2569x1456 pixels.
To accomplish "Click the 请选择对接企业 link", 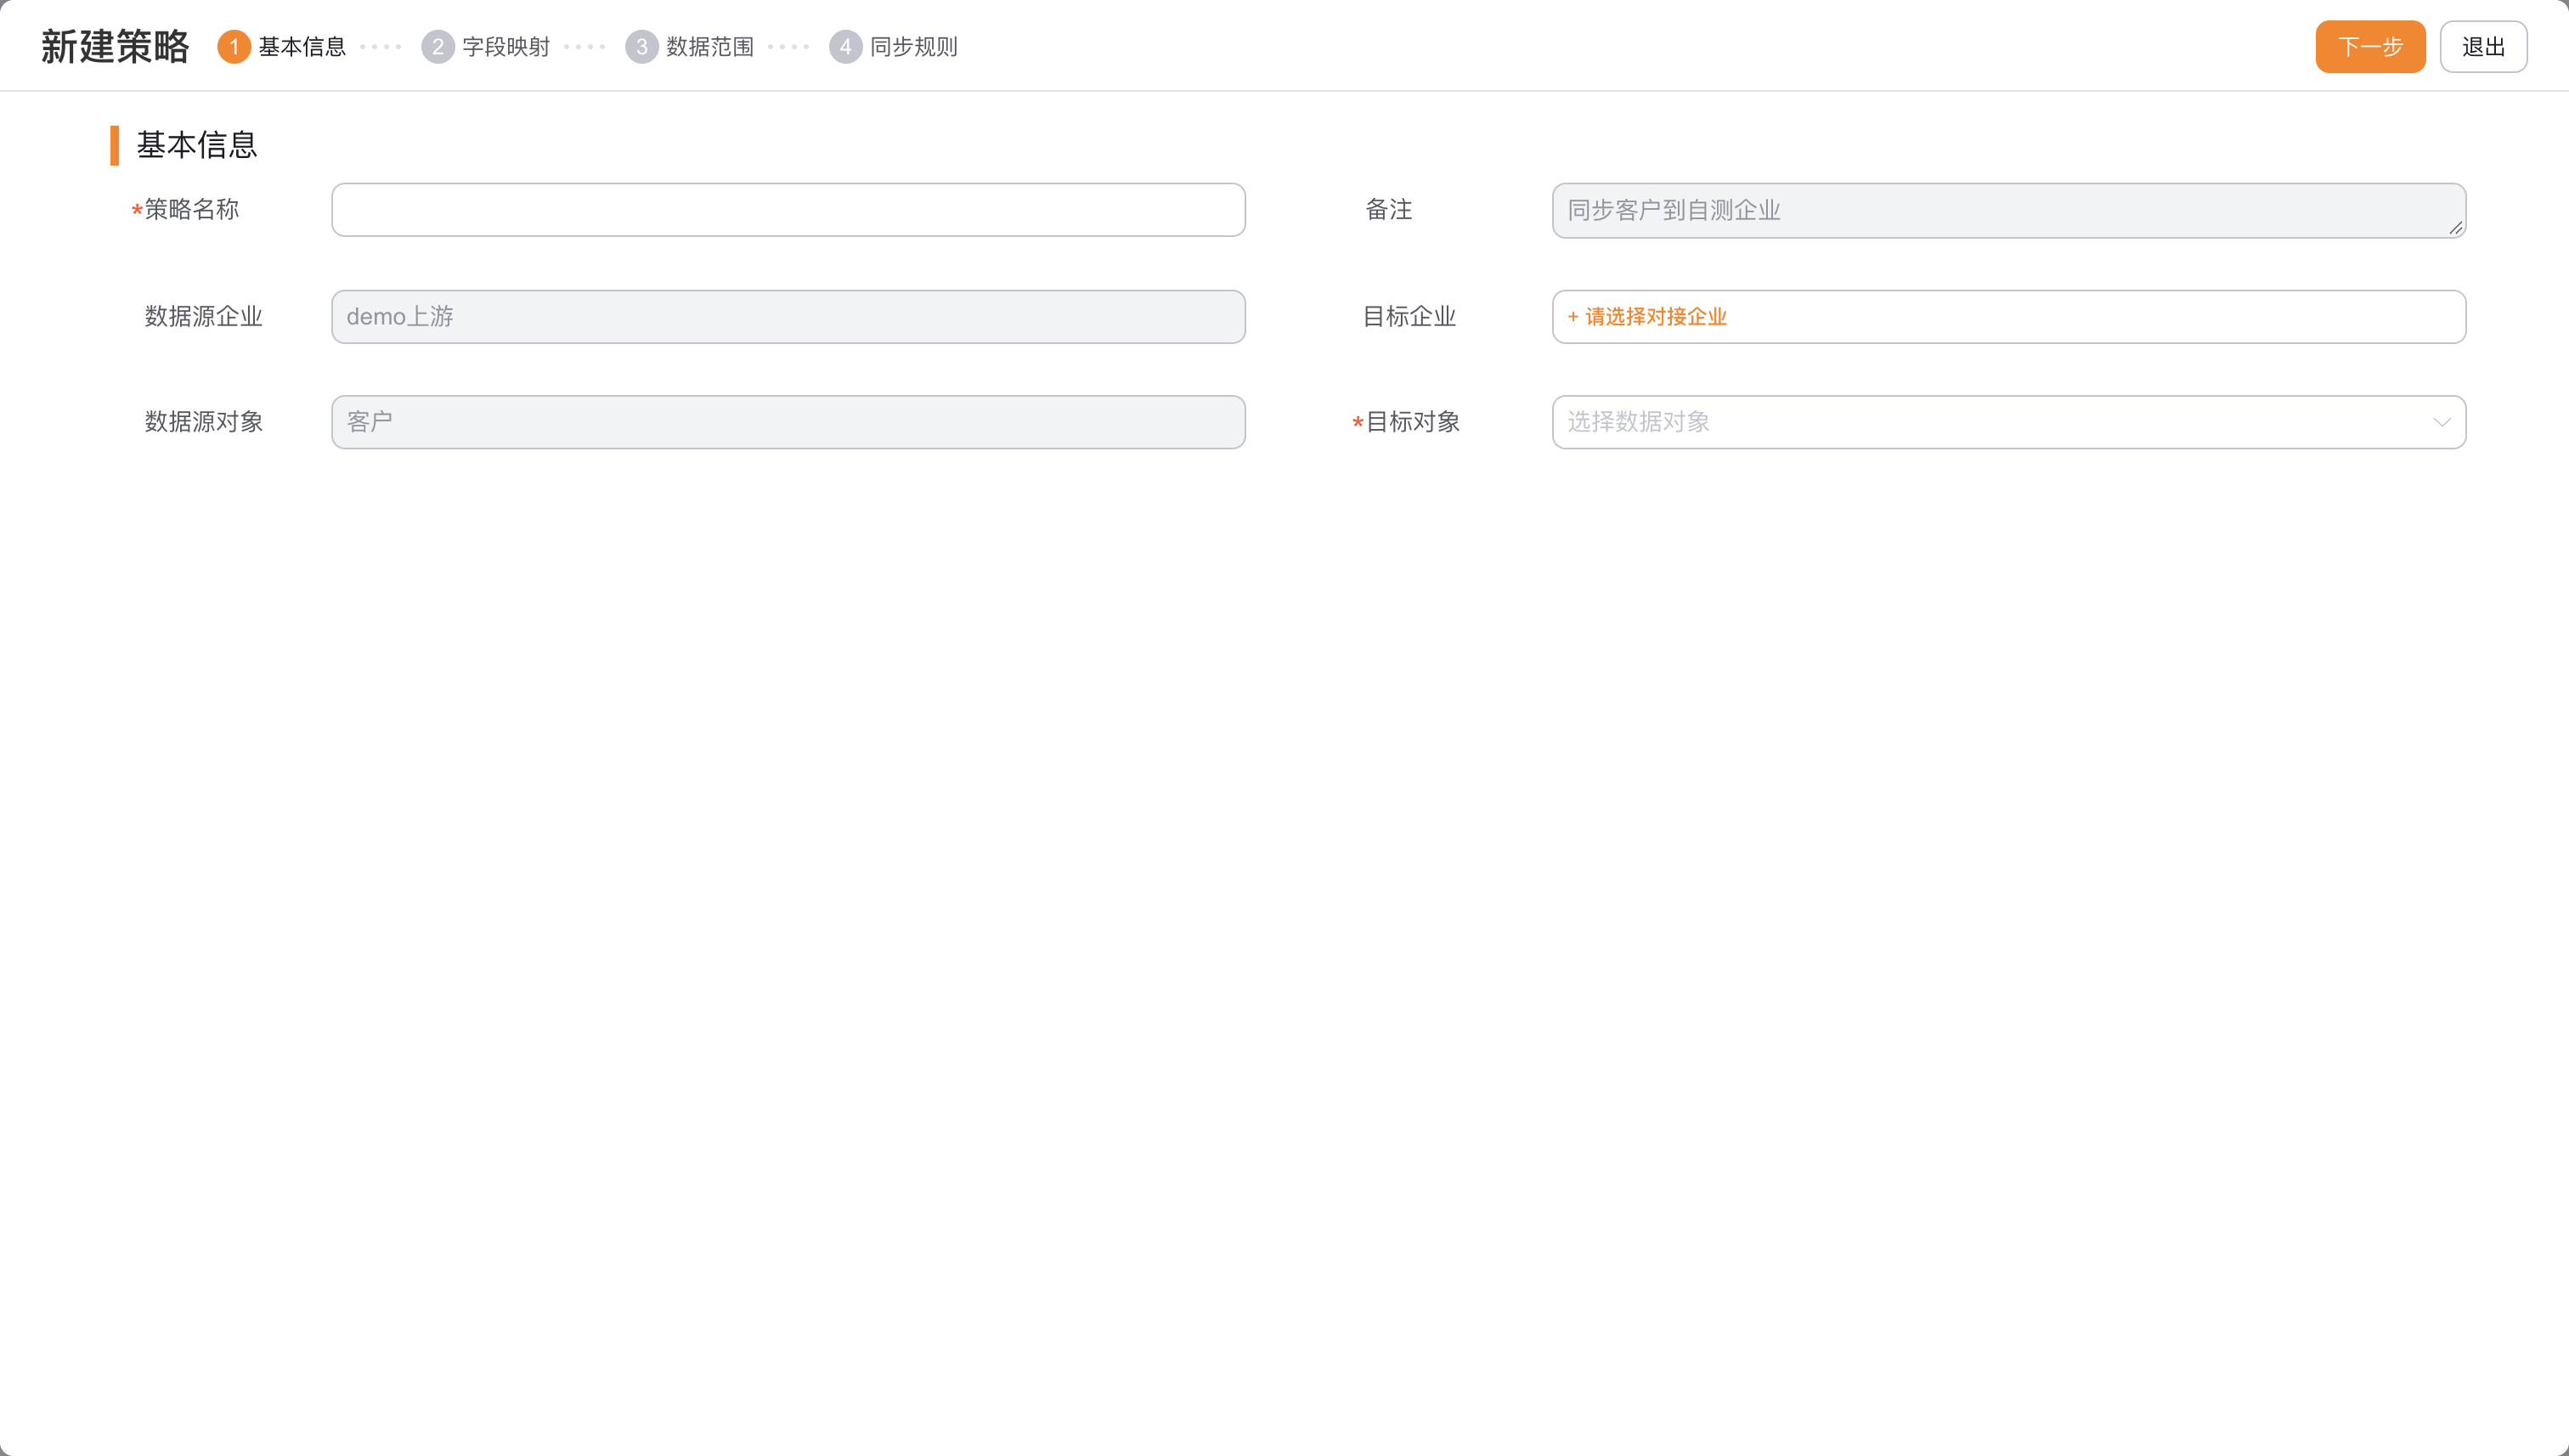I will [1647, 317].
